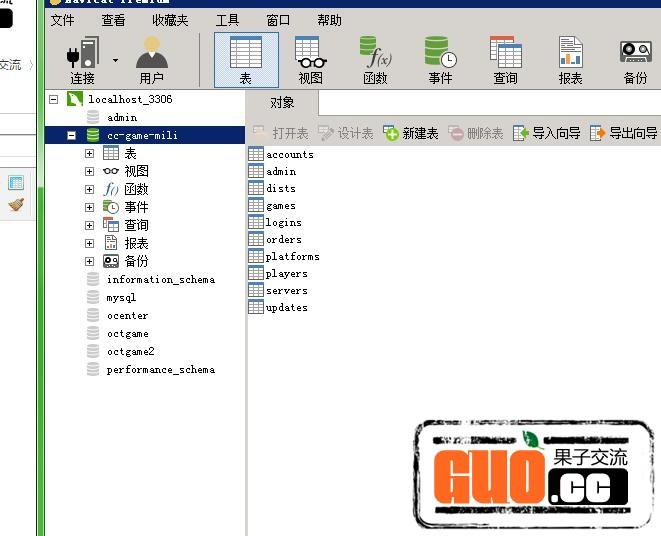Open the 用户 (User) manager icon
Screen dimensions: 661x536
pyautogui.click(x=151, y=59)
